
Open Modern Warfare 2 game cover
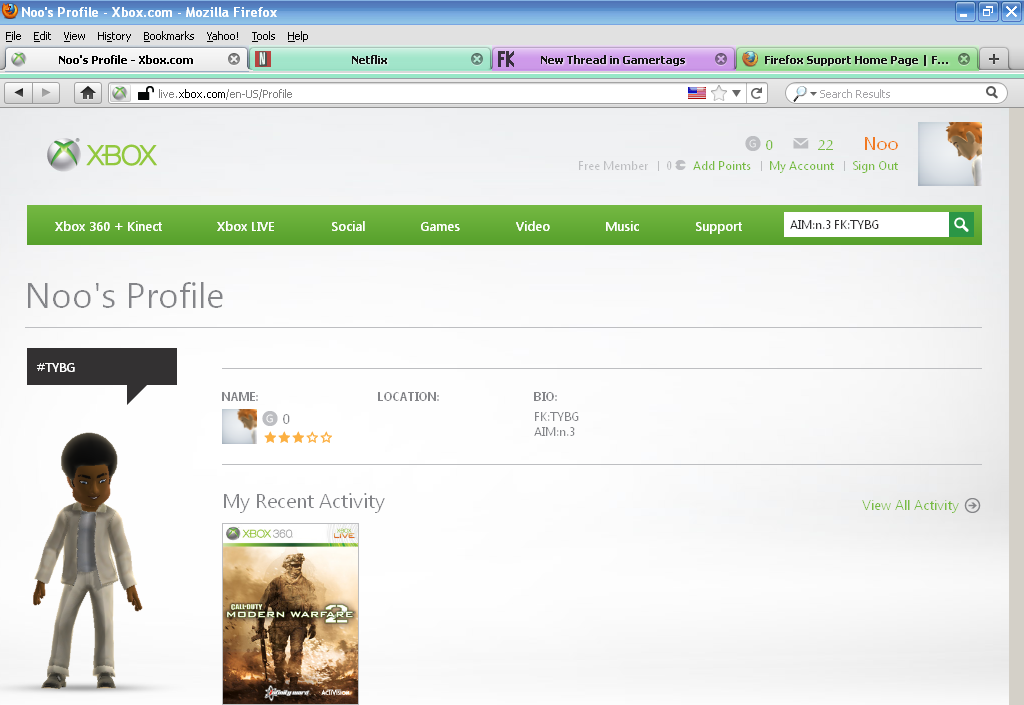point(291,614)
